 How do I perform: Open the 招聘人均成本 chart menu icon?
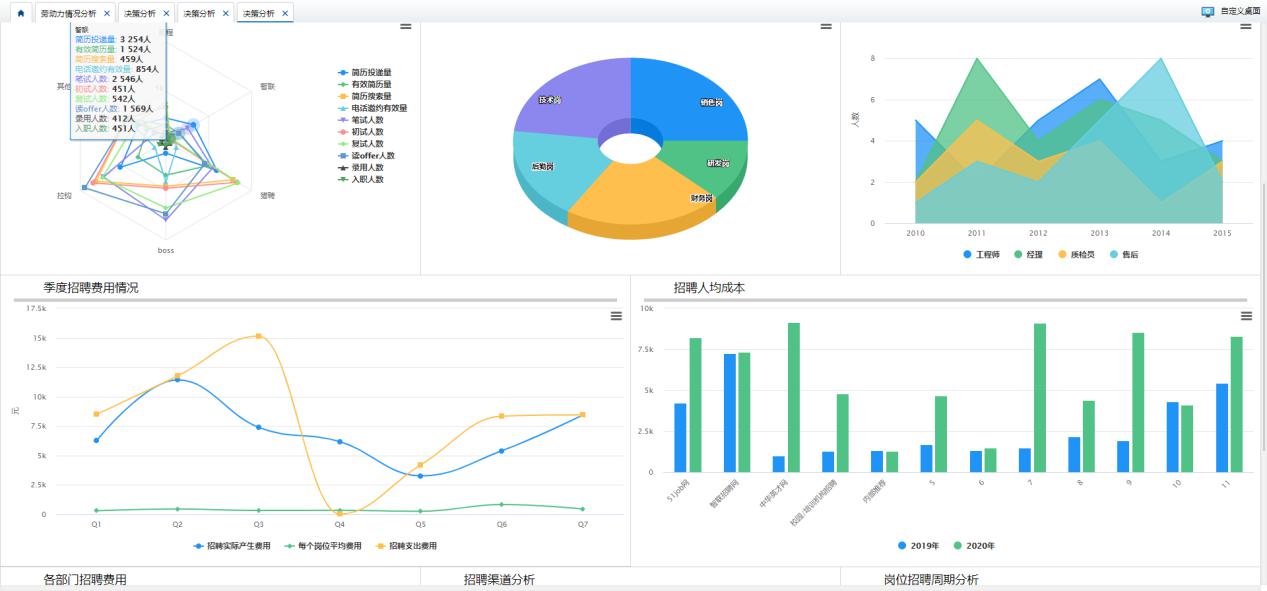tap(1246, 316)
